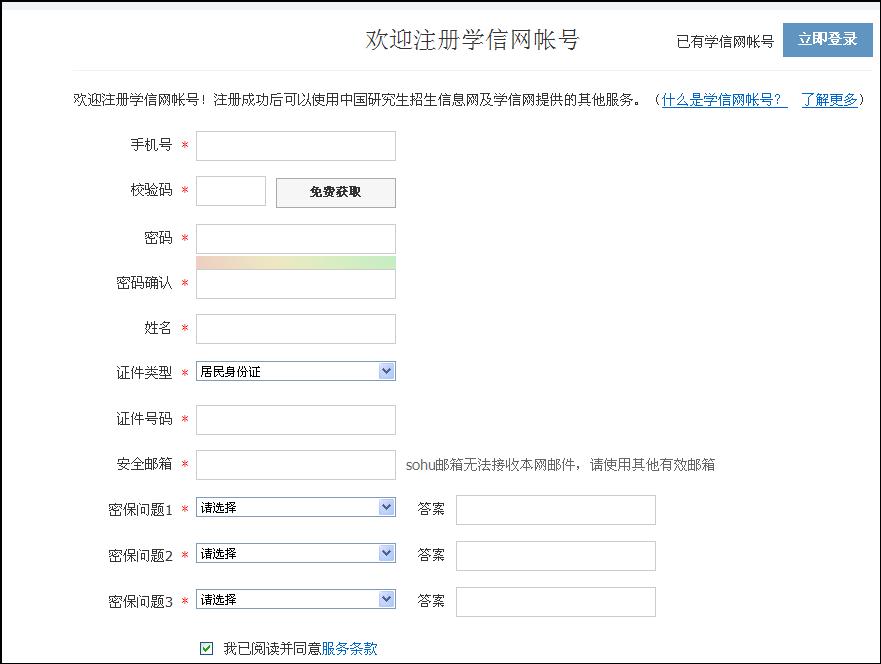881x664 pixels.
Task: Click the 姓名 name input box
Action: [296, 329]
